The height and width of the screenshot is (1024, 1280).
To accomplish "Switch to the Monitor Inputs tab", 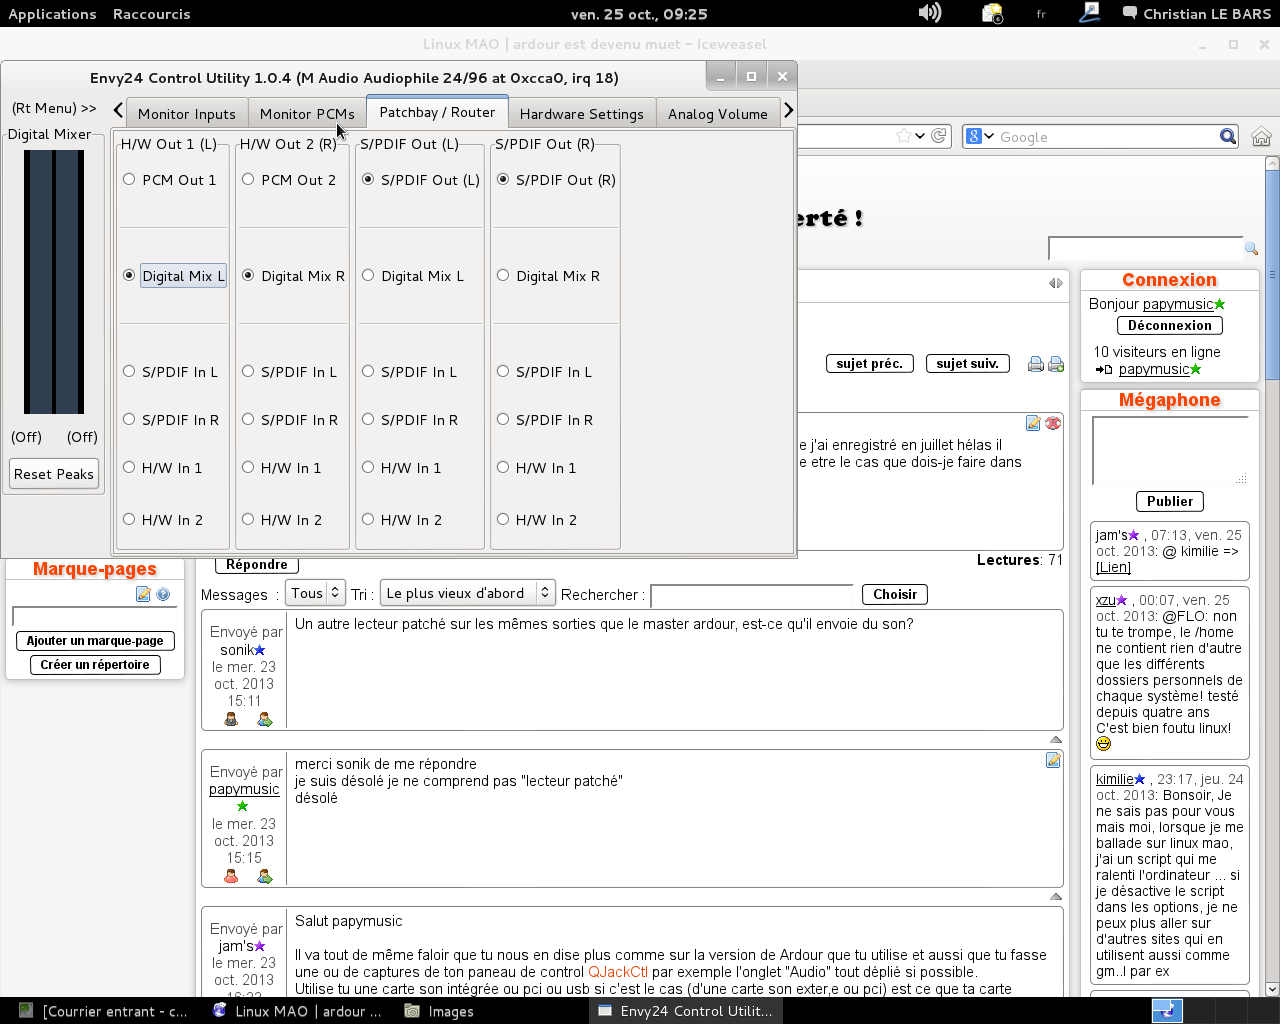I will pos(186,114).
